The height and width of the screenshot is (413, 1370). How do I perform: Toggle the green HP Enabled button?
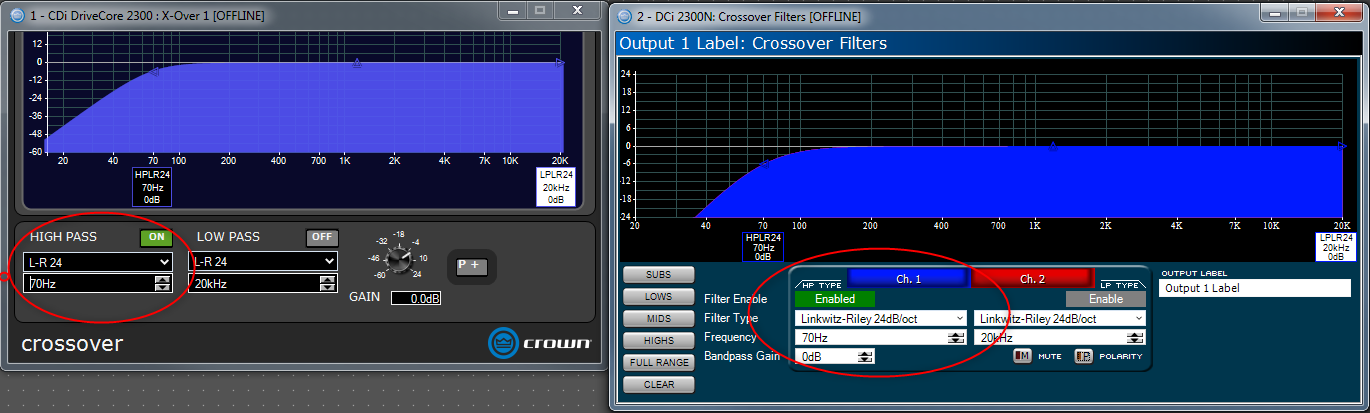pos(835,299)
